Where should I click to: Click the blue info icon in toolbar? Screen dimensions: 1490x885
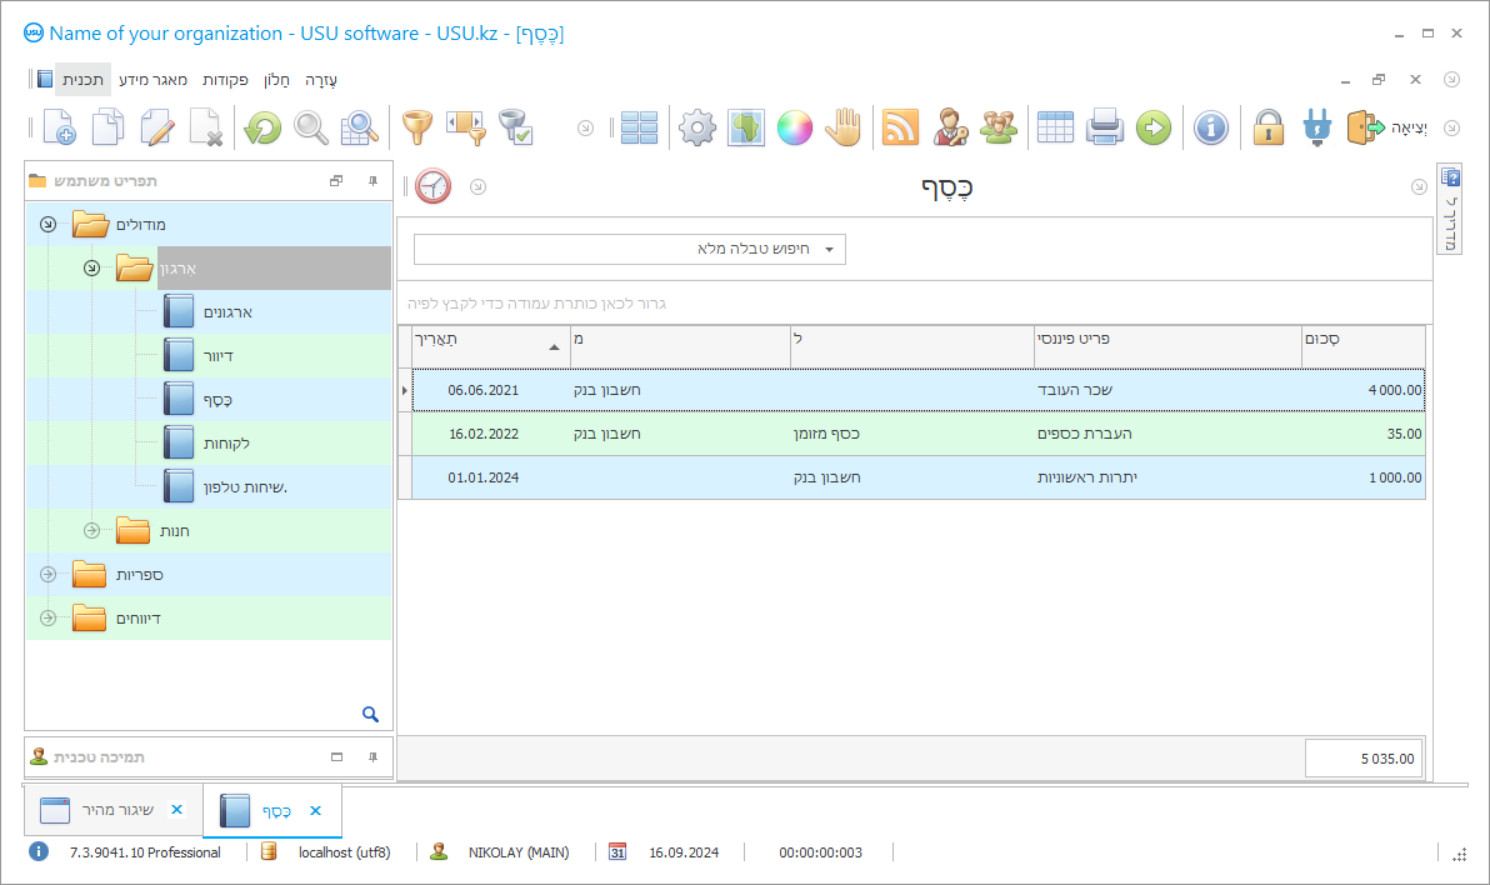(x=1210, y=128)
